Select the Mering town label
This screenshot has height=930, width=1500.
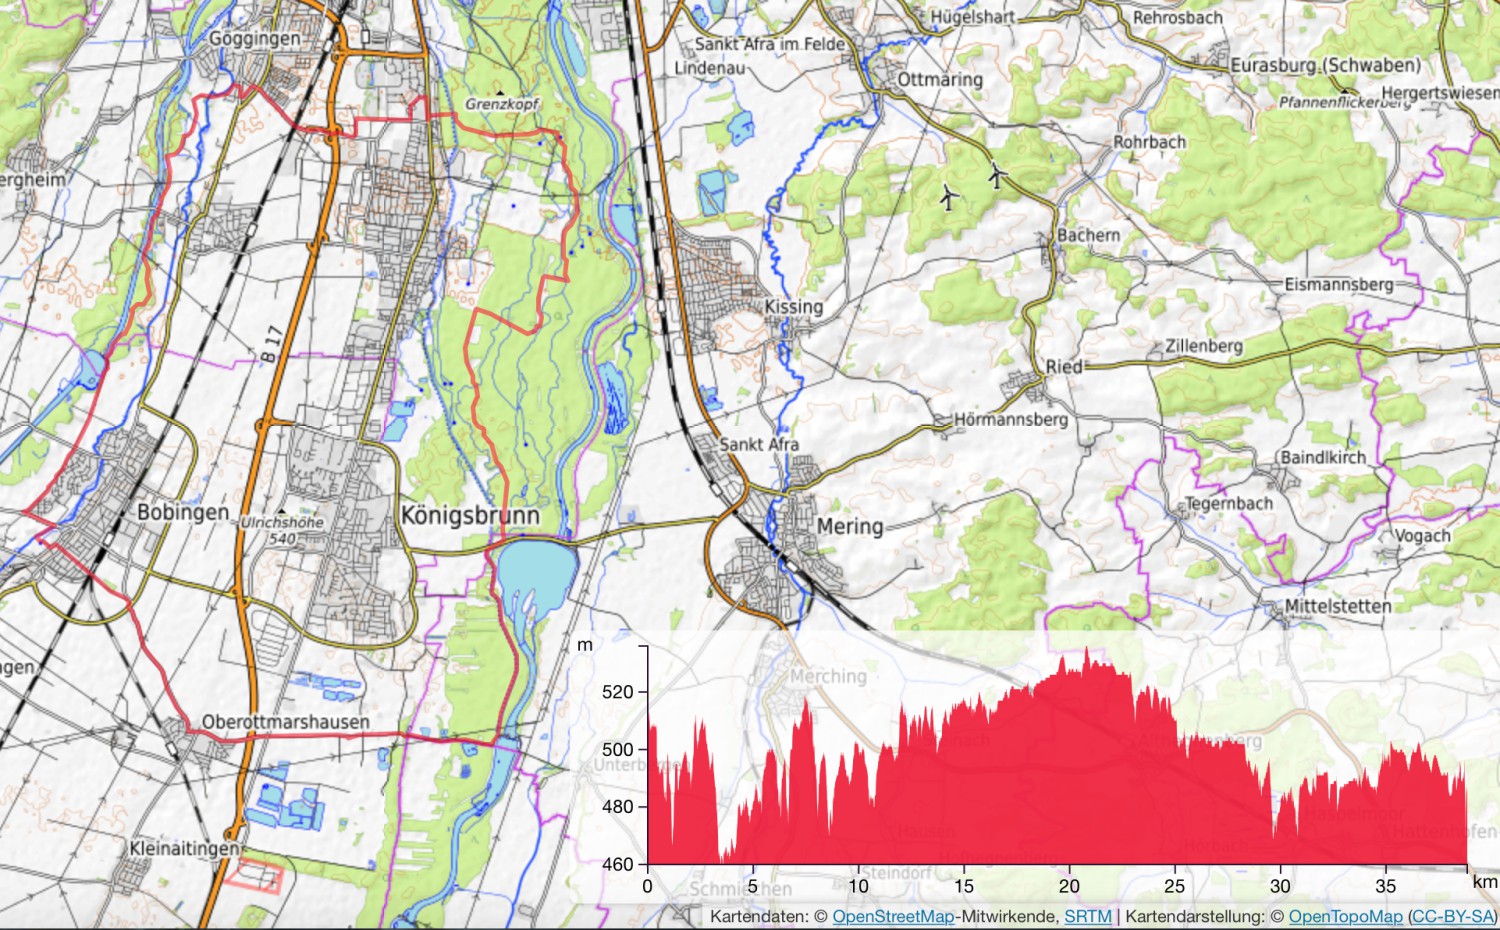click(850, 526)
